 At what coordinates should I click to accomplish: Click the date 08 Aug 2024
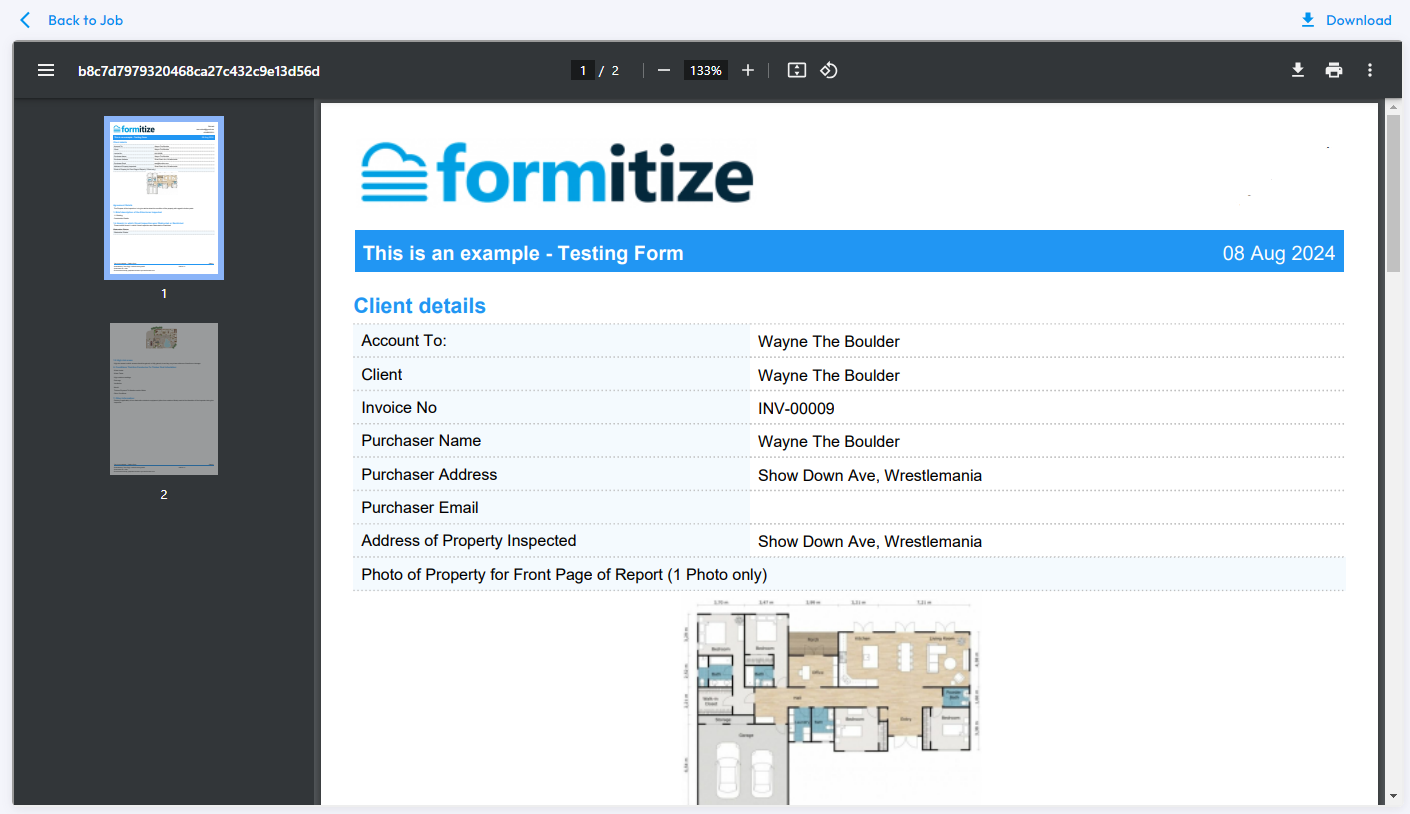point(1279,253)
